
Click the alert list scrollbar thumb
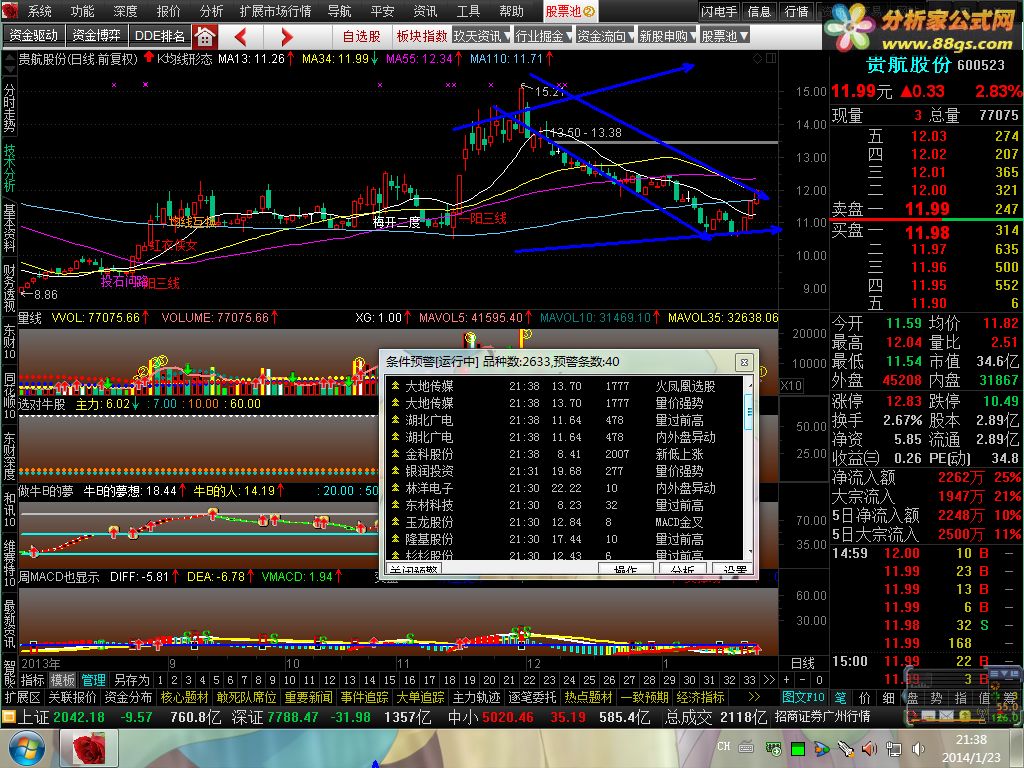pyautogui.click(x=749, y=411)
